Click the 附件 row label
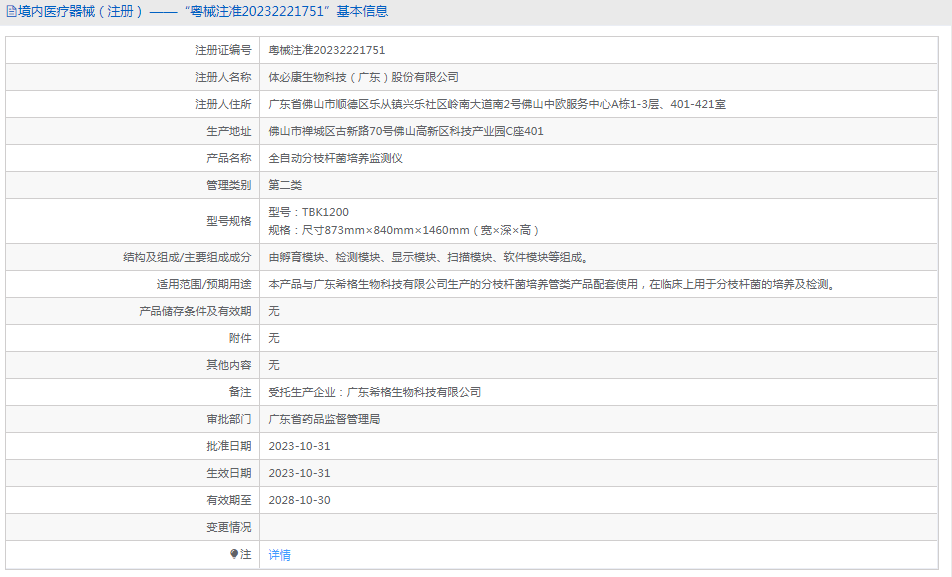 (240, 338)
